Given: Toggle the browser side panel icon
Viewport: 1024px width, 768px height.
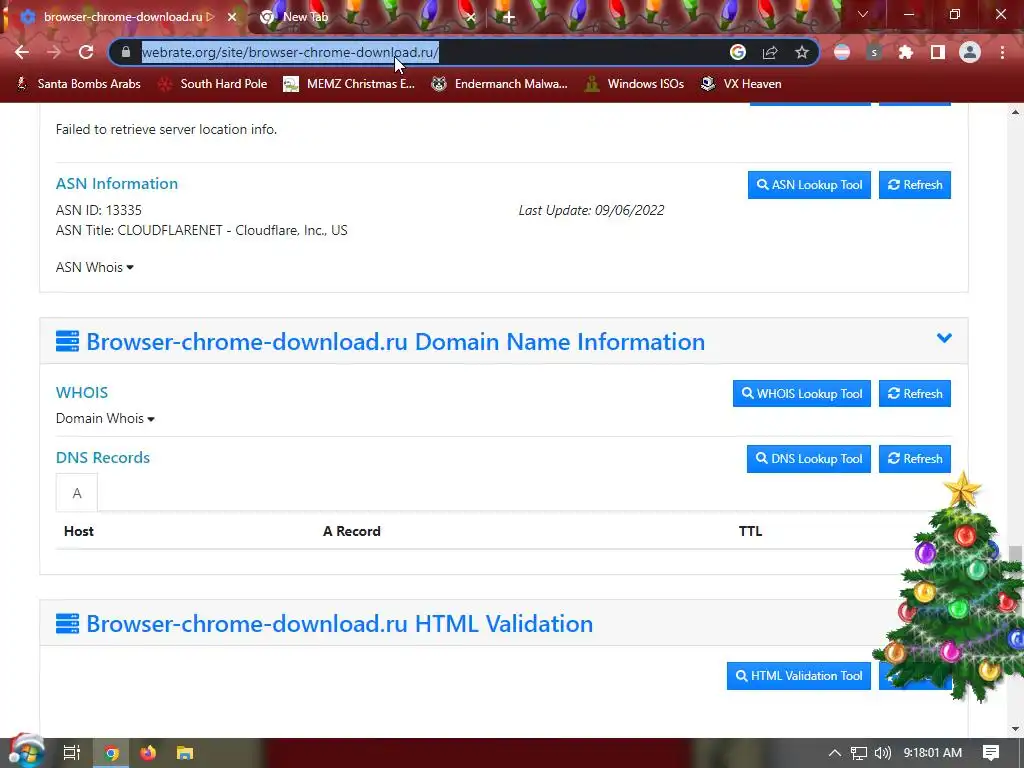Looking at the screenshot, I should click(938, 52).
